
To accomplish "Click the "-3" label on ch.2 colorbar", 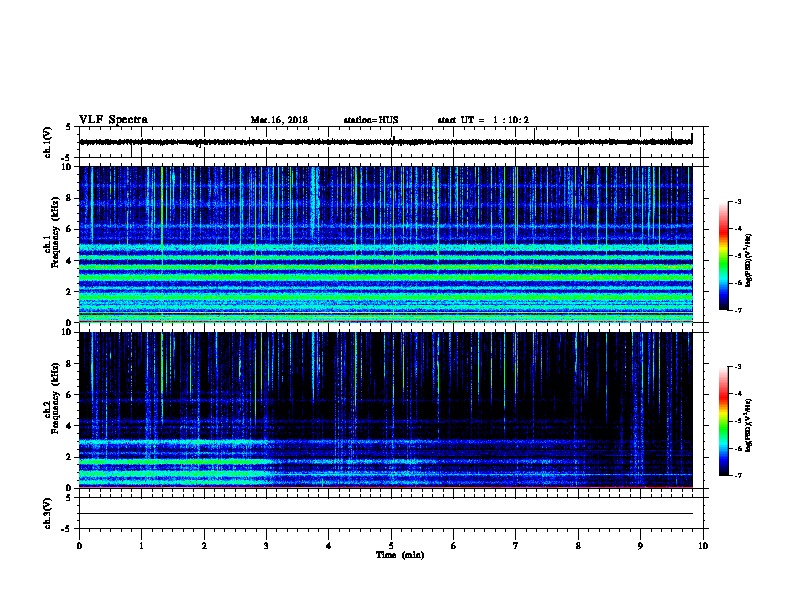I will click(738, 367).
